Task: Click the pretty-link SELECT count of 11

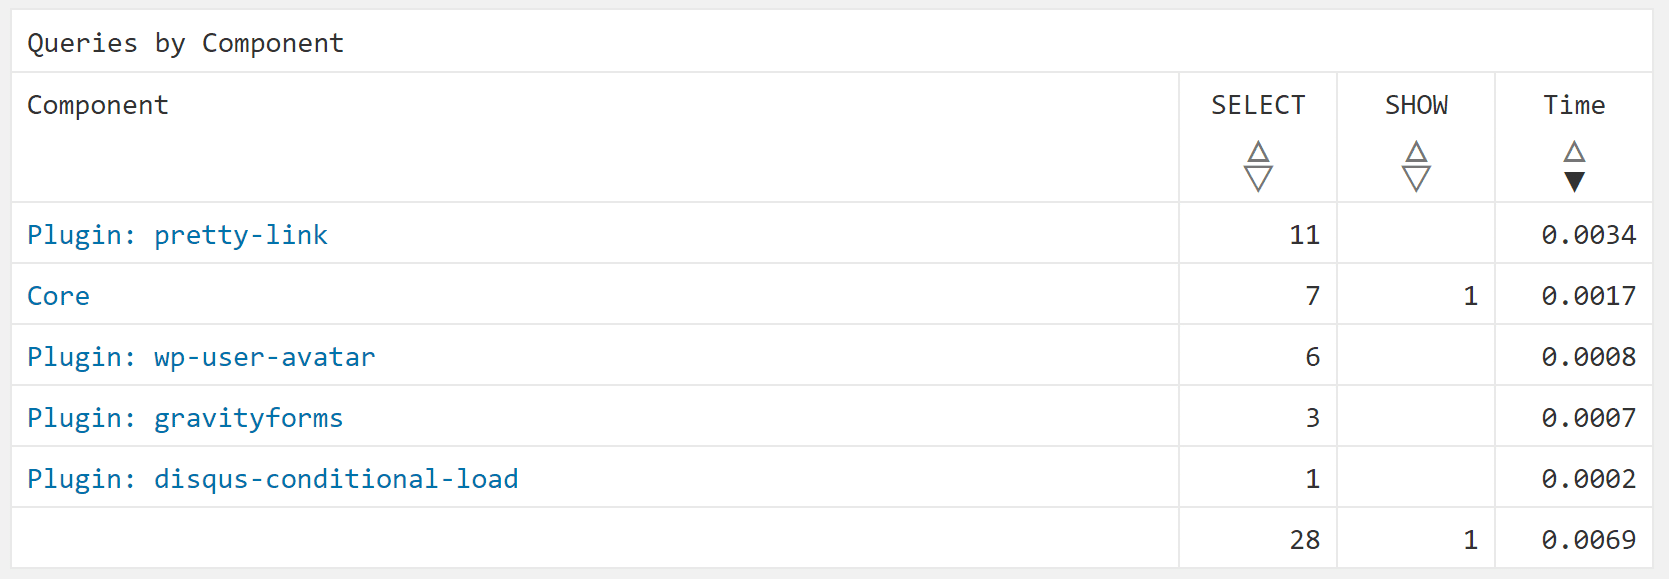Action: pyautogui.click(x=1304, y=235)
